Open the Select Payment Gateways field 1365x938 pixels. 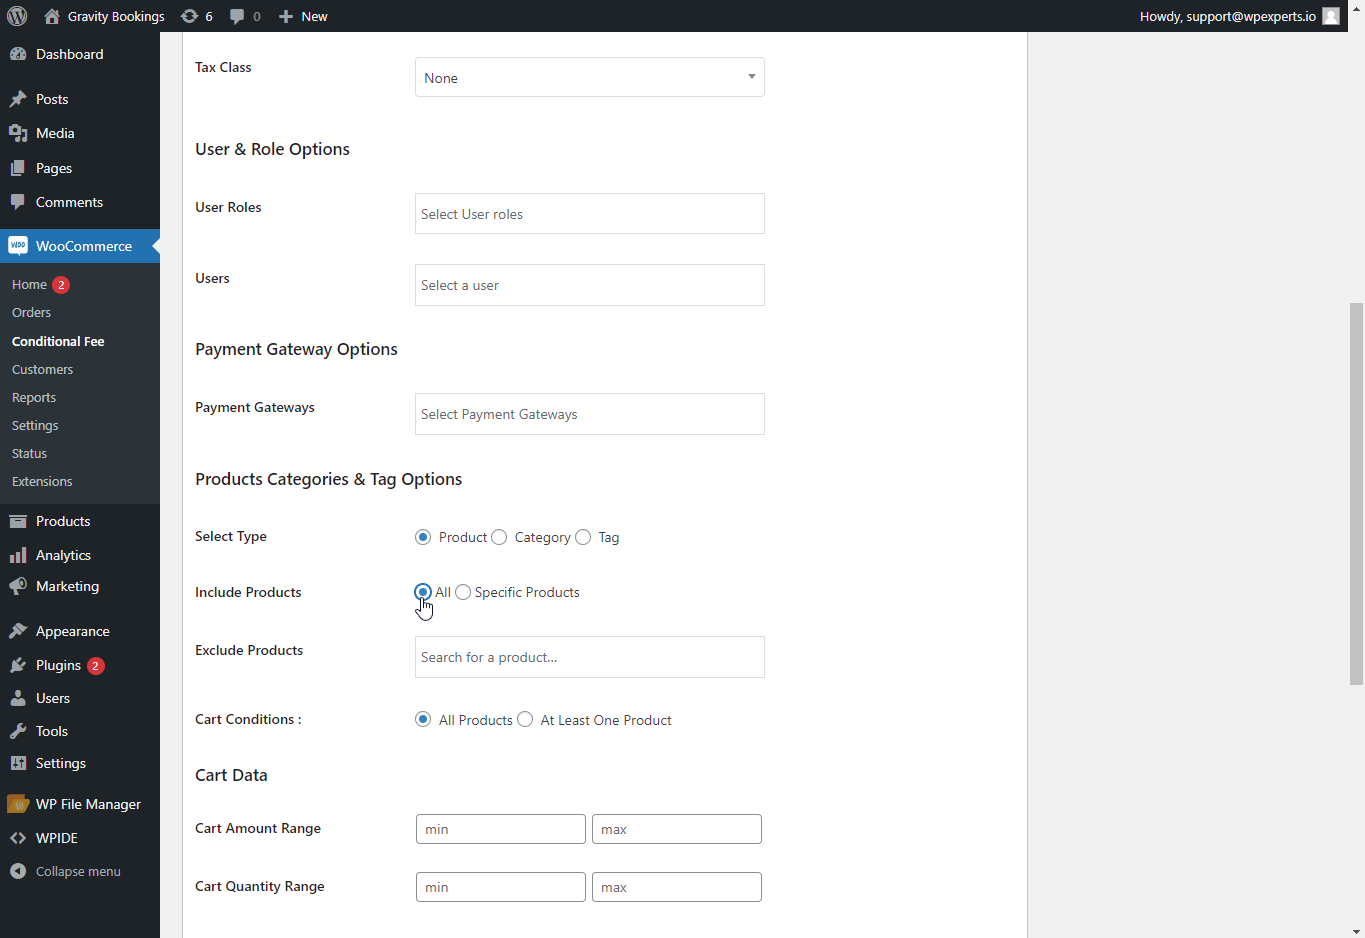click(x=590, y=414)
